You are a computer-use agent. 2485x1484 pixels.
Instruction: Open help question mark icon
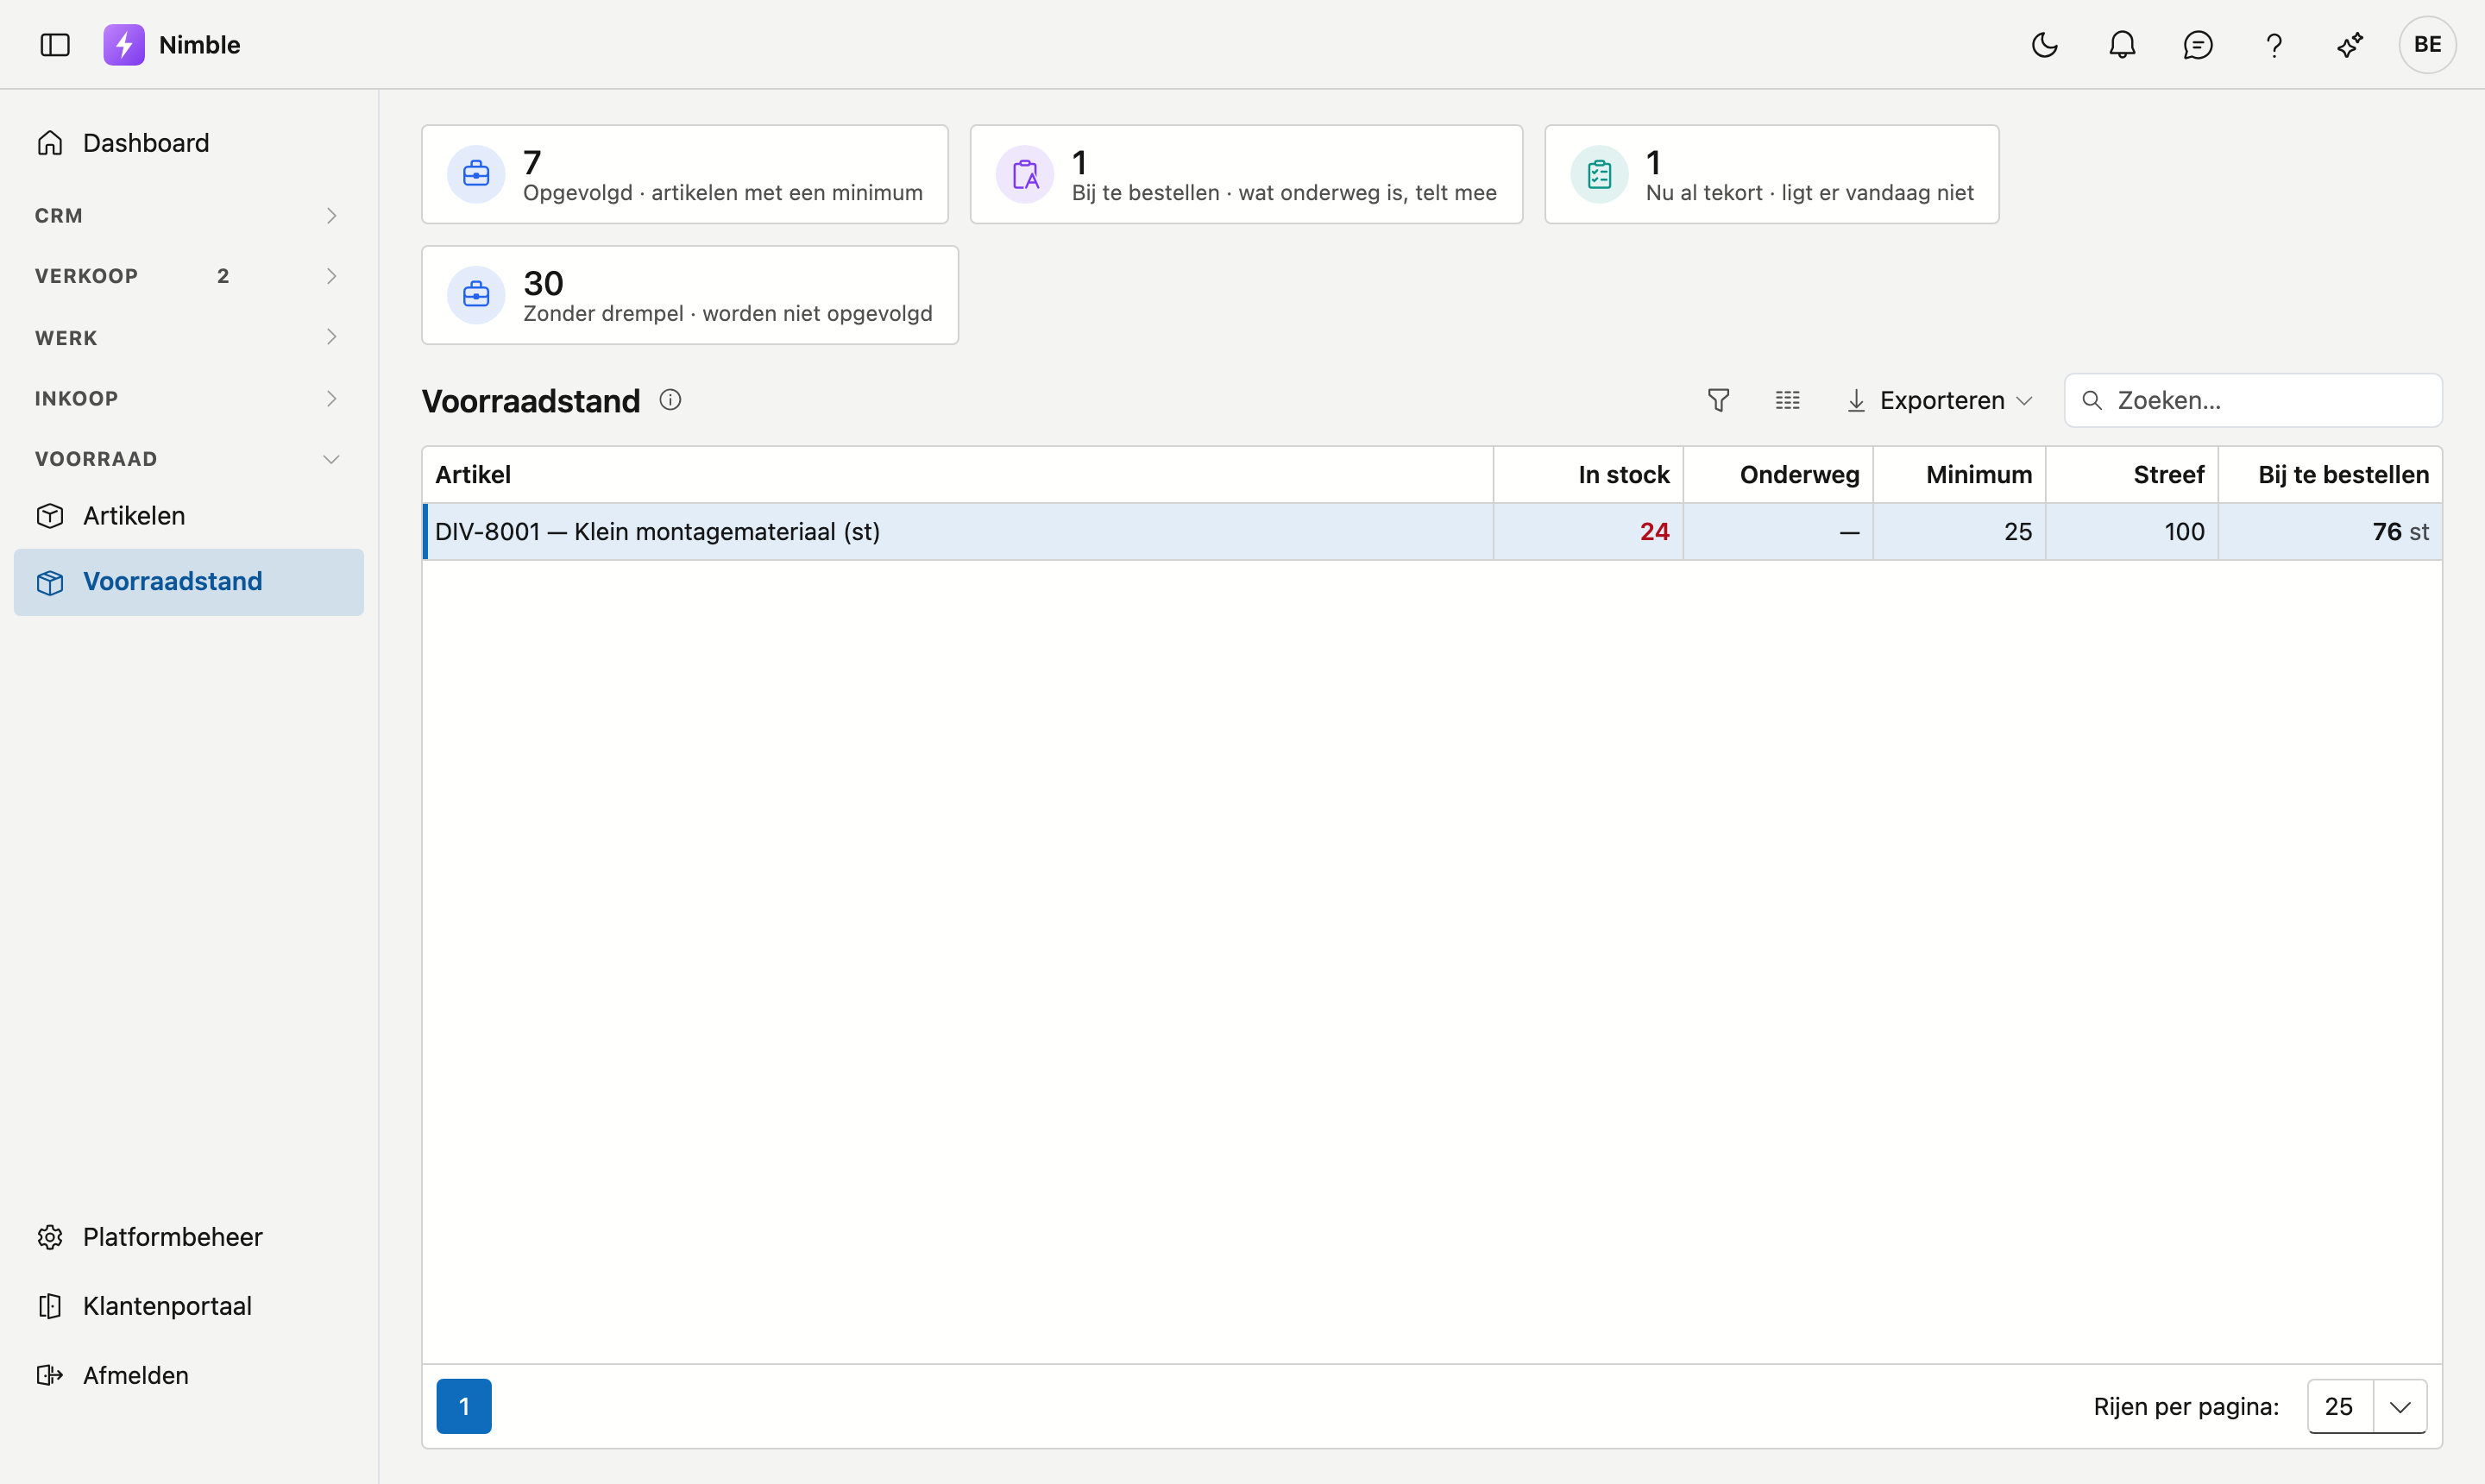[x=2274, y=45]
